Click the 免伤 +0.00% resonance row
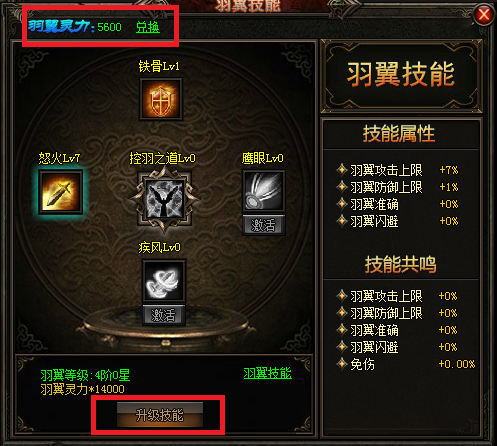 (406, 364)
